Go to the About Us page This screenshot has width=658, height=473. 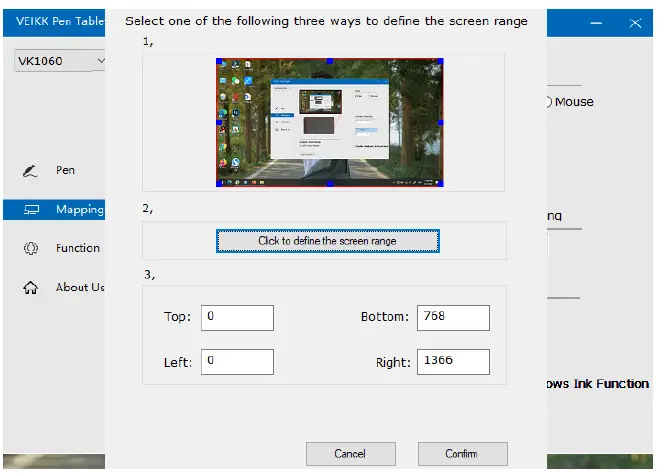click(80, 287)
